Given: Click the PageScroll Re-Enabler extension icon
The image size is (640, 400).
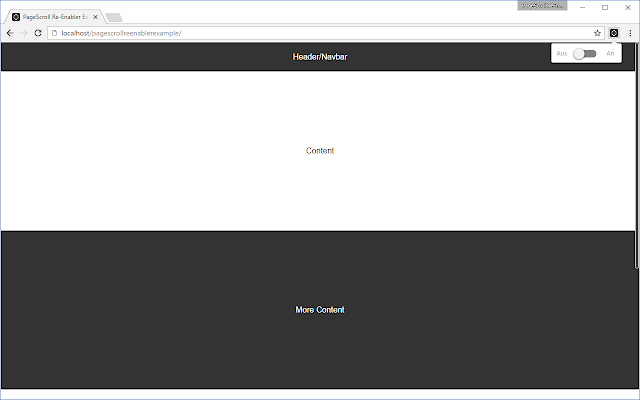Looking at the screenshot, I should click(x=614, y=33).
